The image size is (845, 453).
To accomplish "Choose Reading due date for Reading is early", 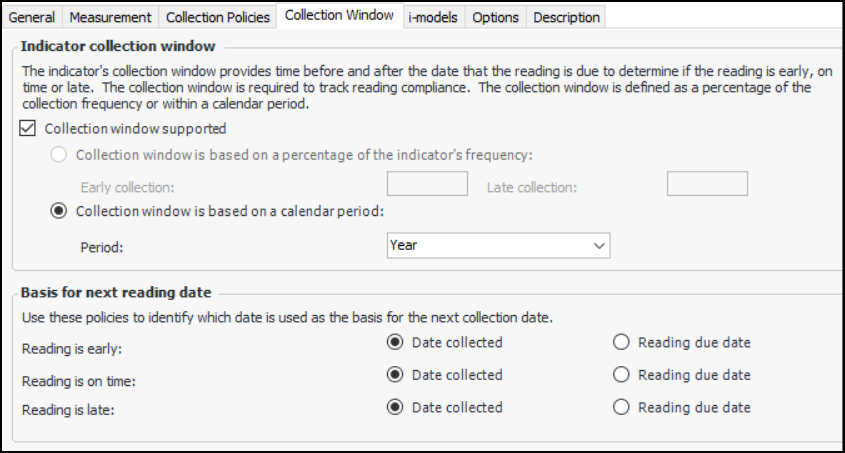I will (x=621, y=343).
